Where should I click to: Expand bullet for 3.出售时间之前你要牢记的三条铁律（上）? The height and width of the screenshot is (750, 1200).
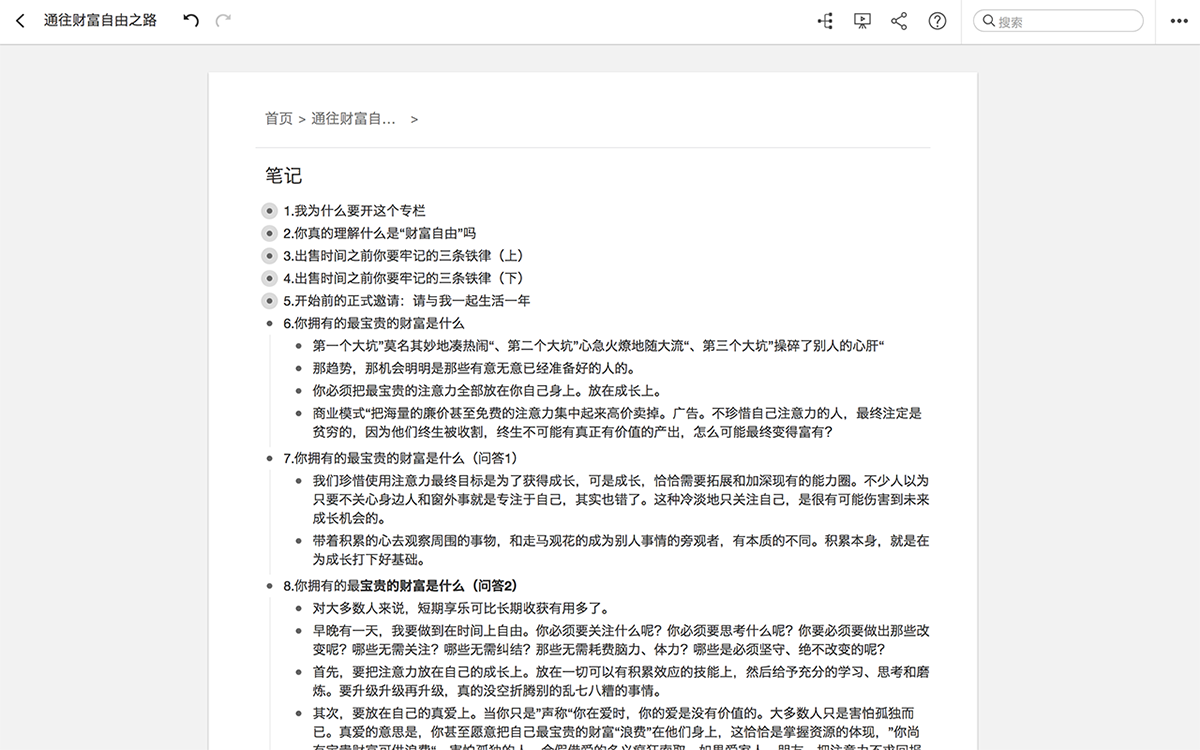(269, 256)
